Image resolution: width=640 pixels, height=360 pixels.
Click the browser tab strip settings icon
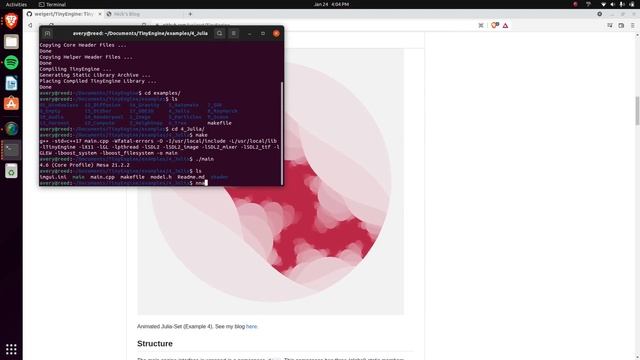600,14
